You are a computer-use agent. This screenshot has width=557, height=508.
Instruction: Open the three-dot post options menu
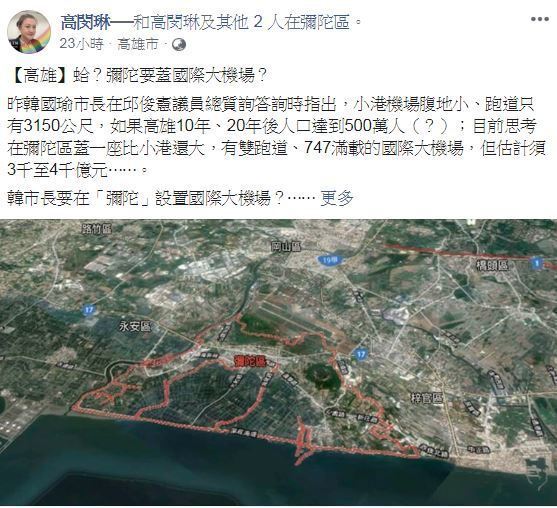click(x=540, y=19)
